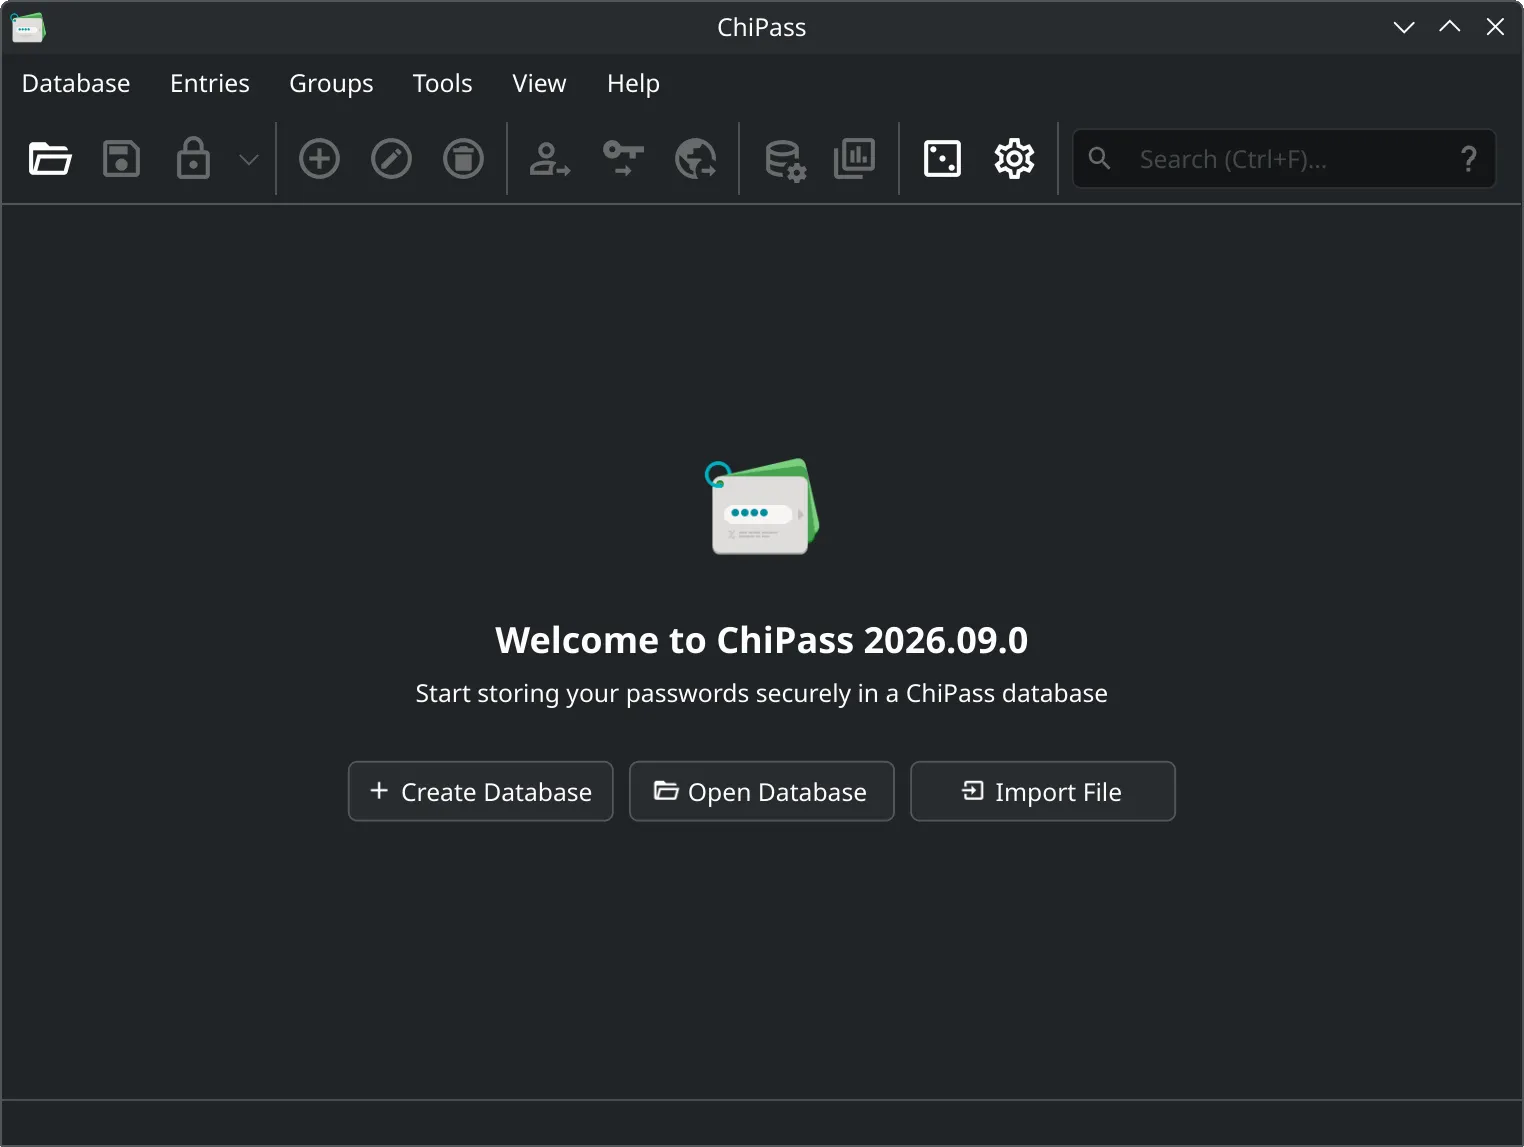Open database settings cylinder-gear icon
1524x1147 pixels.
click(x=785, y=160)
